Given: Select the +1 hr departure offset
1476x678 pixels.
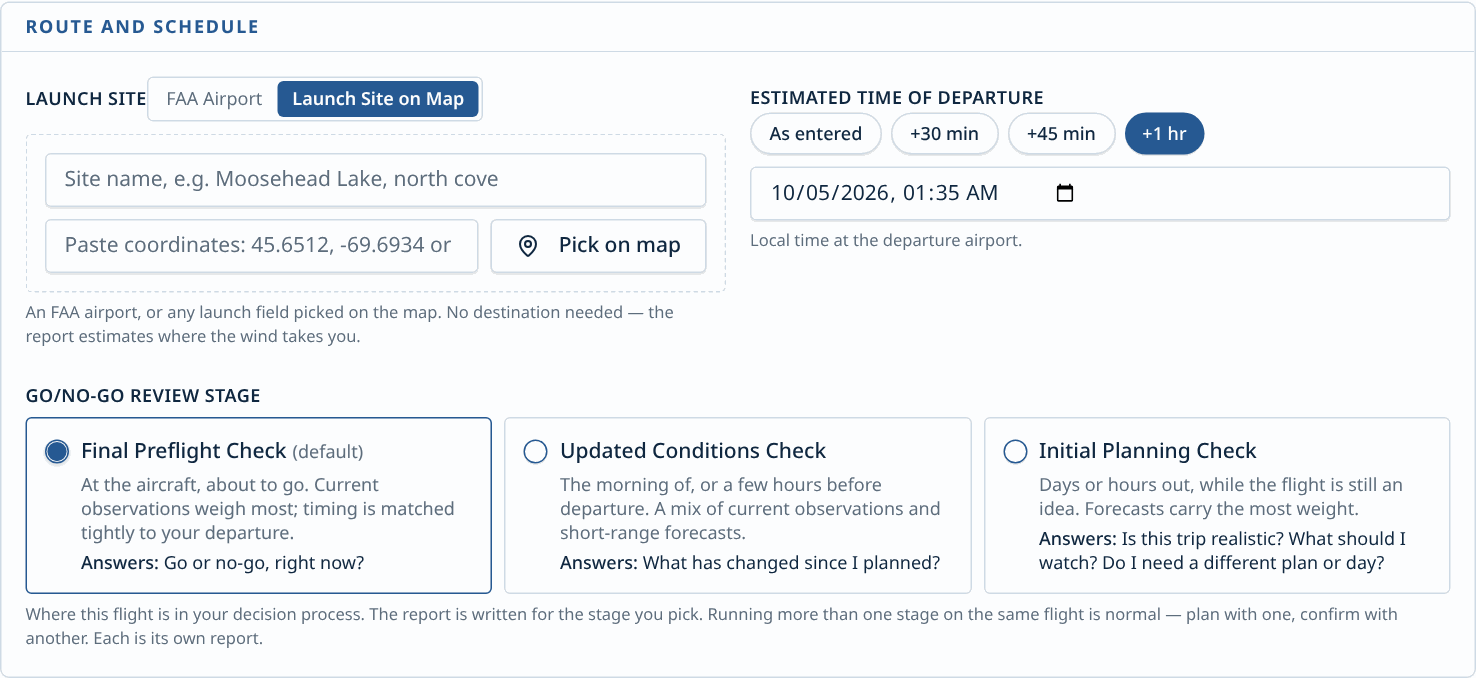Looking at the screenshot, I should click(1165, 134).
